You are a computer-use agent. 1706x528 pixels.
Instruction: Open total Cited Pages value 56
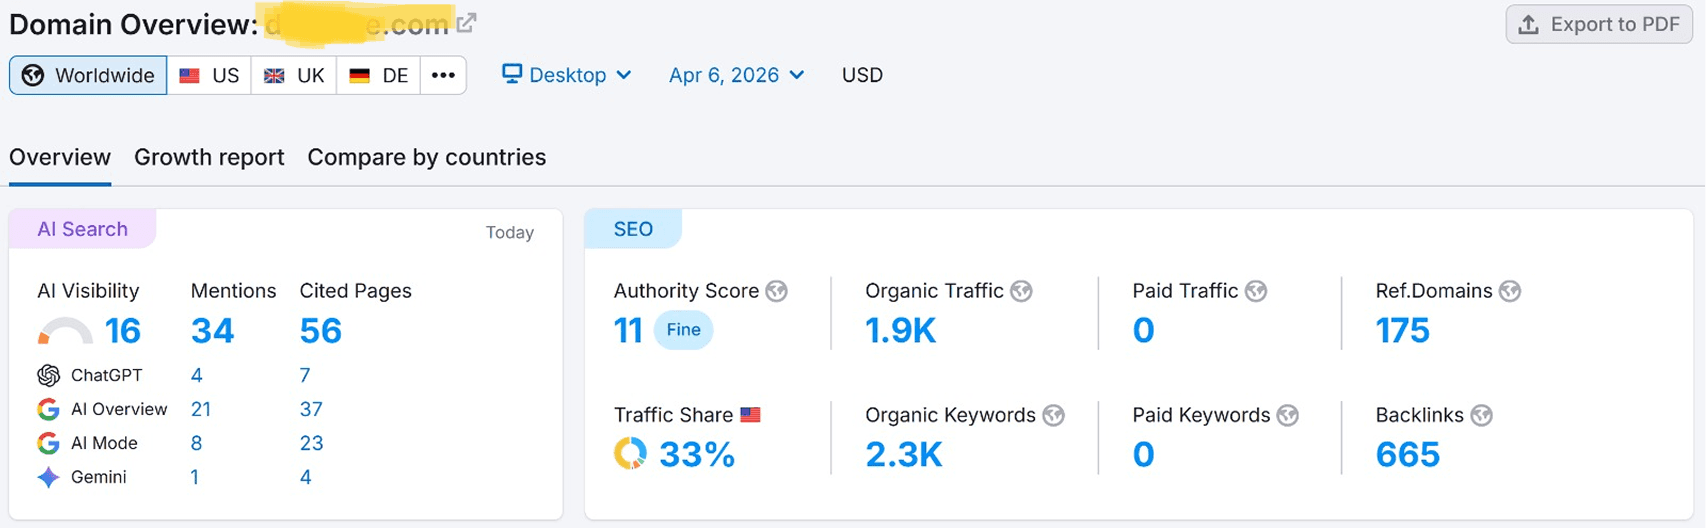pyautogui.click(x=320, y=331)
